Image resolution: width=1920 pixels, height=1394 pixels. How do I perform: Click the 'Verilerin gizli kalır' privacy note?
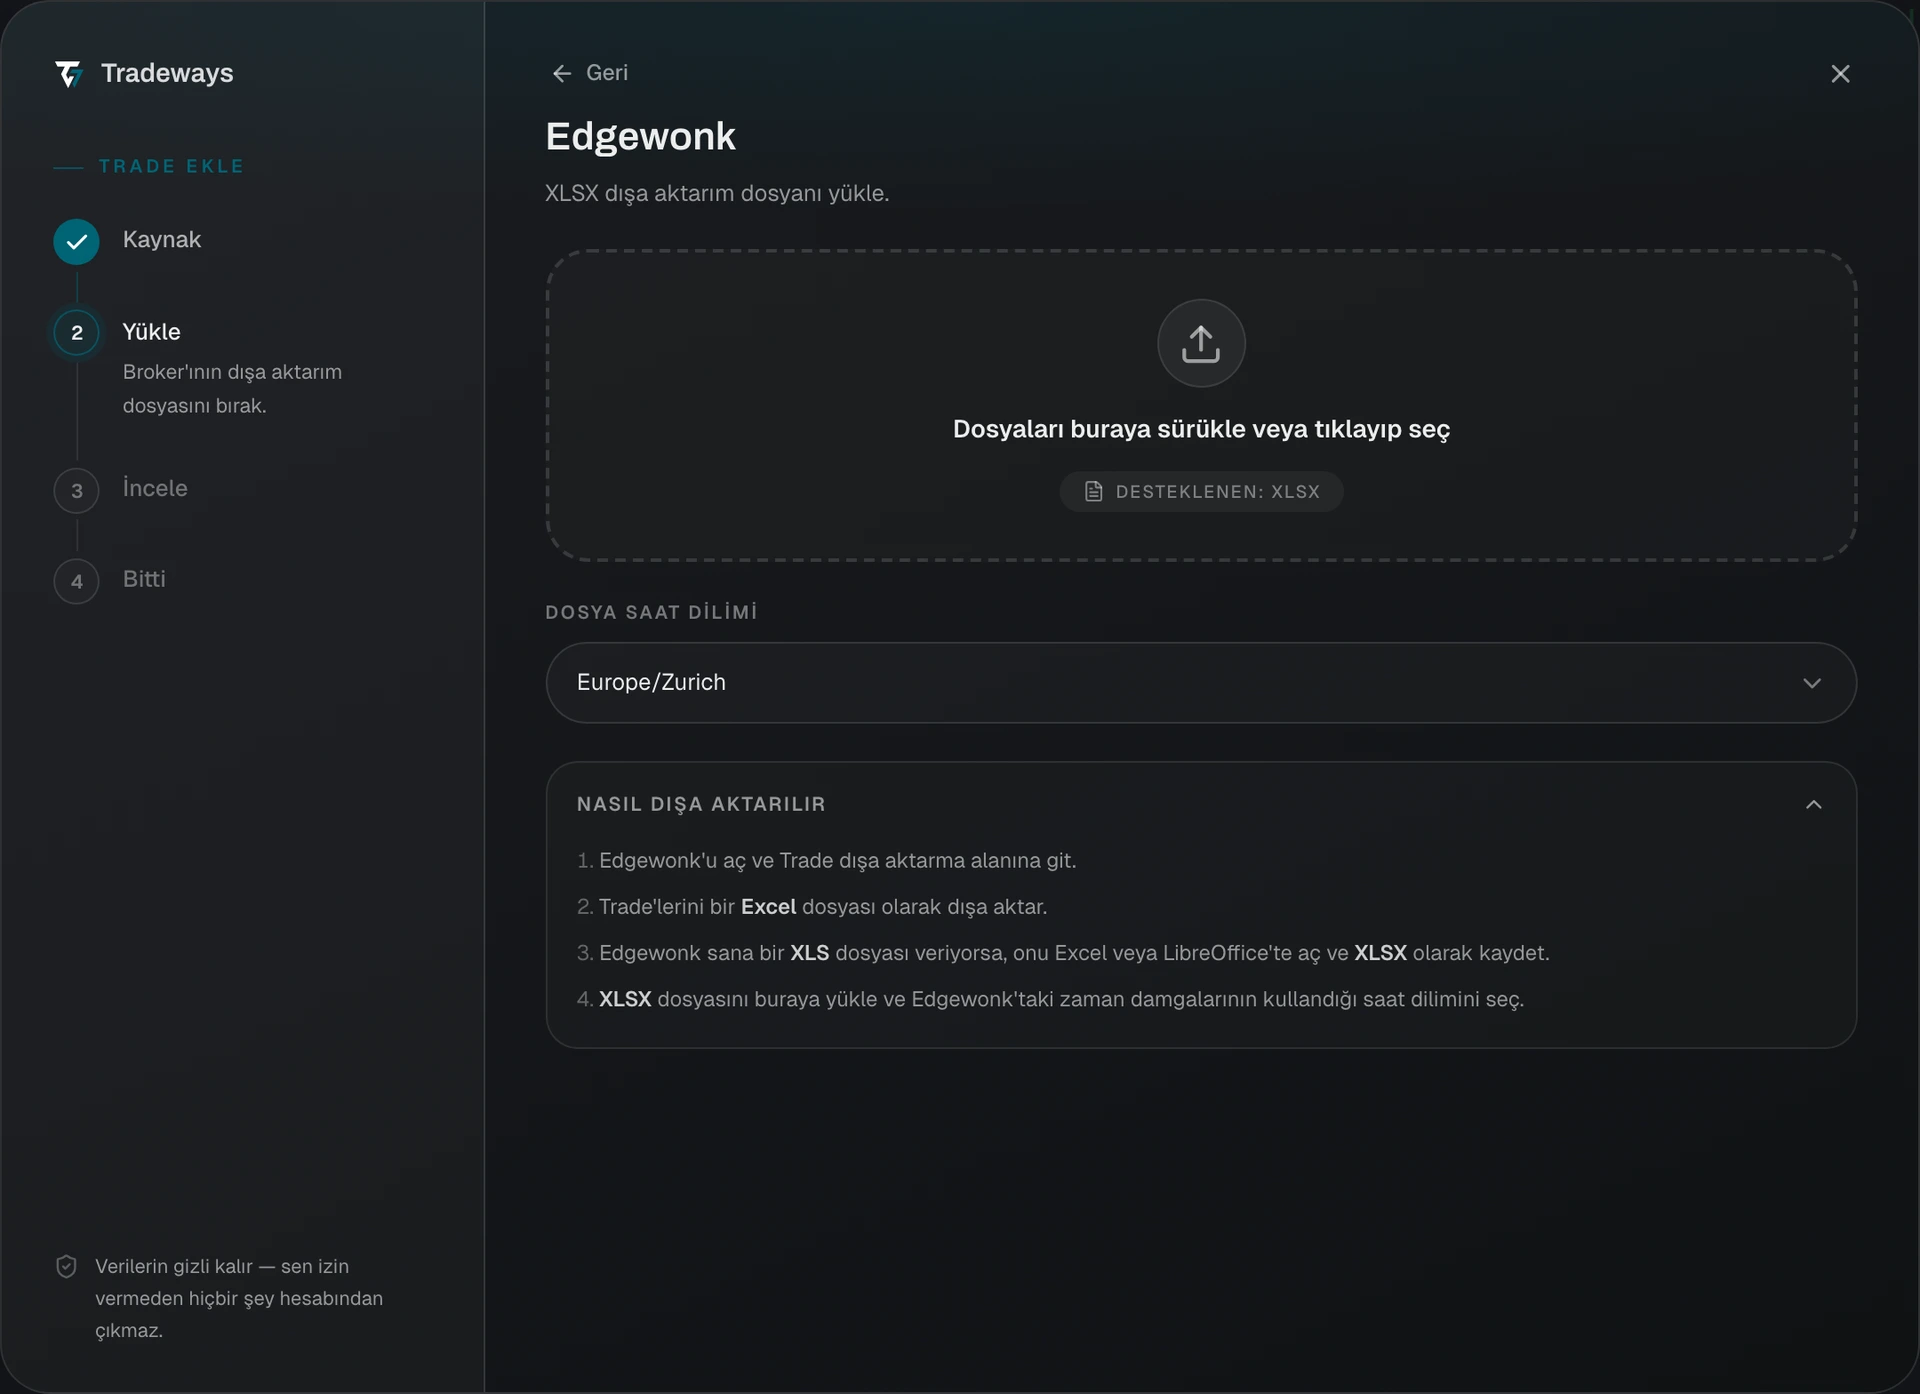point(239,1298)
